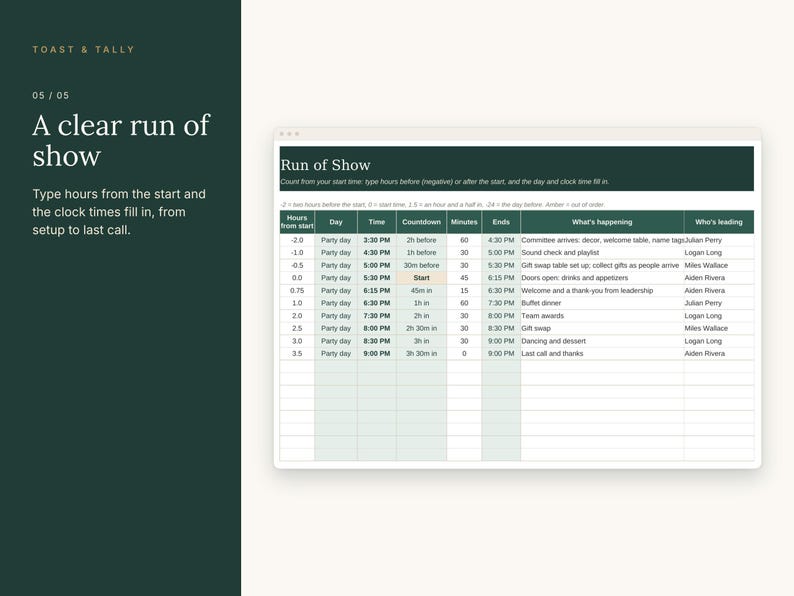This screenshot has width=794, height=596.
Task: Select the Sound check and playlist cell
Action: pos(602,253)
